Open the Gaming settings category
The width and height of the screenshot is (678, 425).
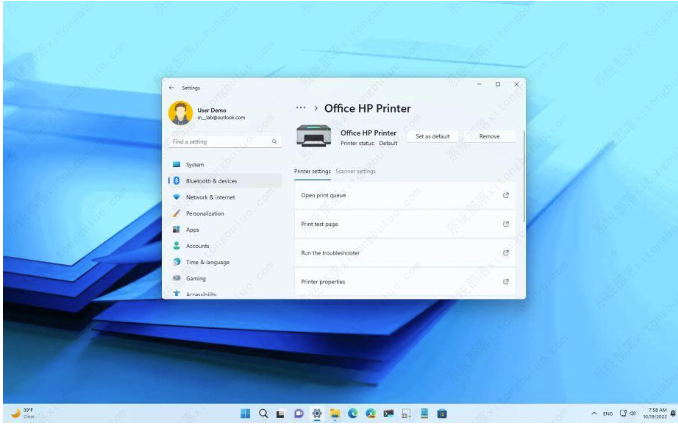click(225, 278)
